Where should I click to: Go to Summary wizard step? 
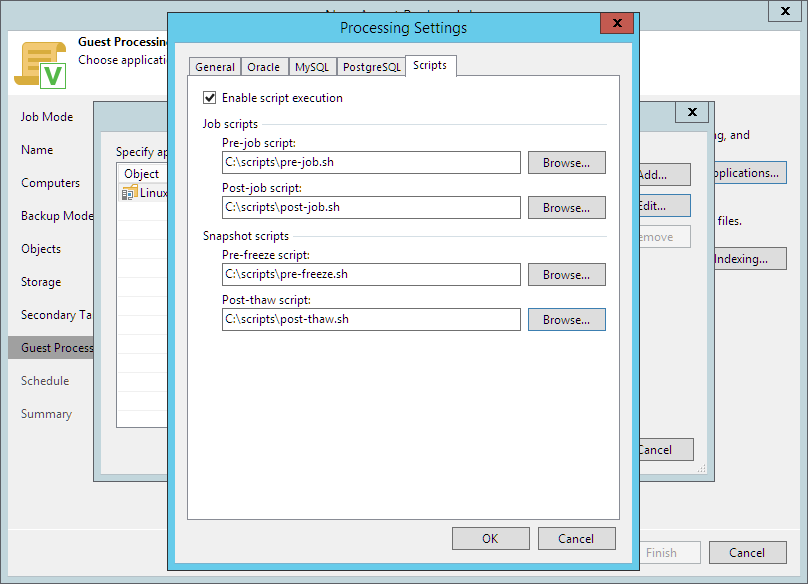click(x=46, y=414)
